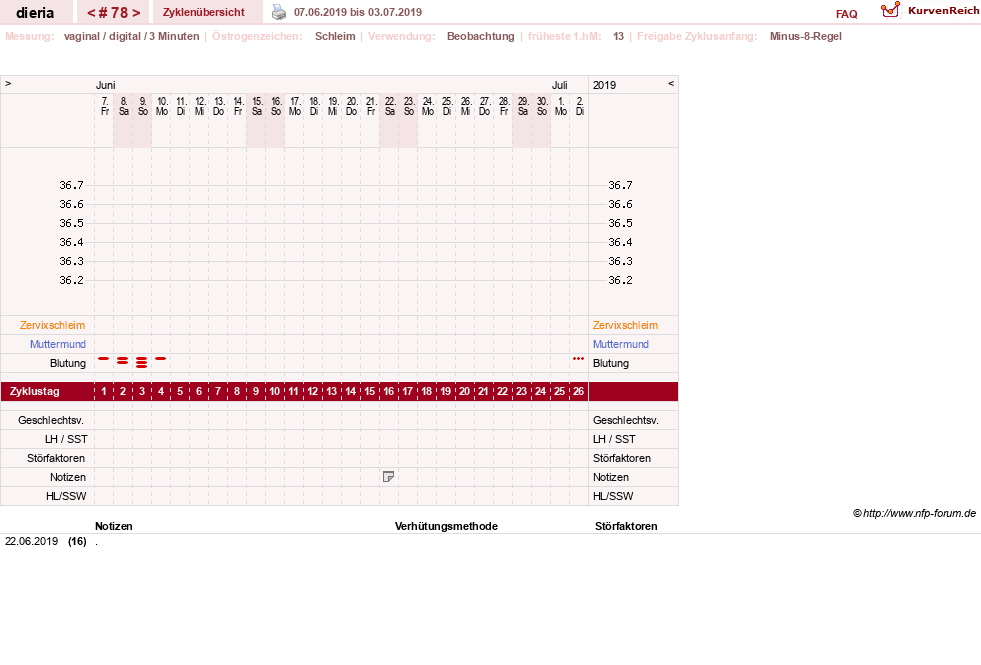Open the KurvenReich text link
The height and width of the screenshot is (665, 981).
tap(943, 11)
